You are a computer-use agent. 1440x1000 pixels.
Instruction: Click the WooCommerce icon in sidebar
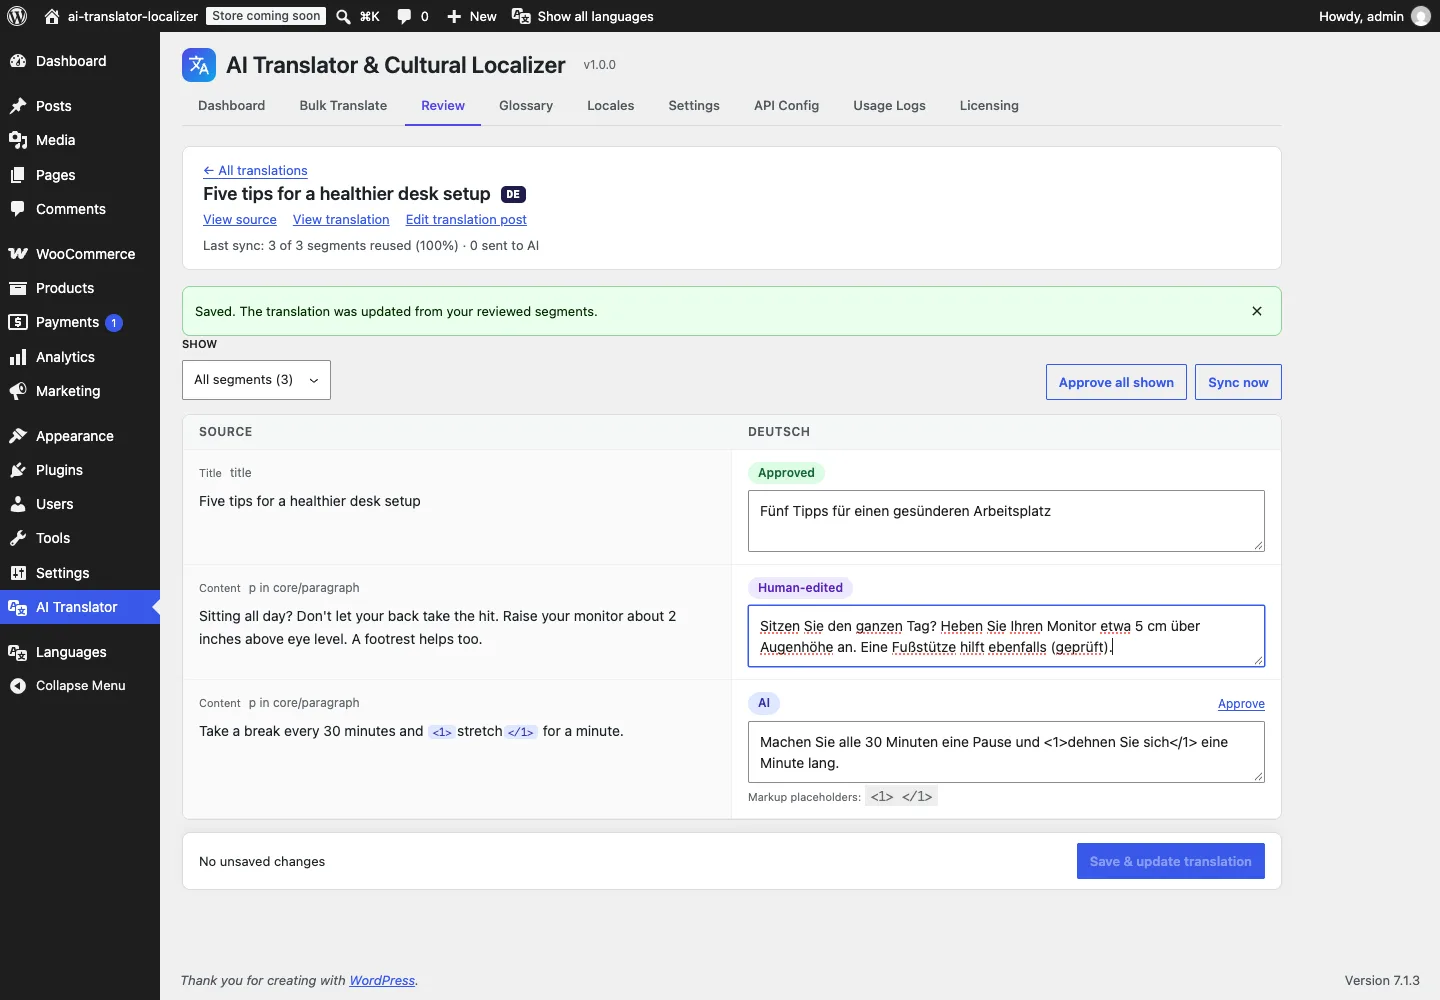pyautogui.click(x=18, y=254)
